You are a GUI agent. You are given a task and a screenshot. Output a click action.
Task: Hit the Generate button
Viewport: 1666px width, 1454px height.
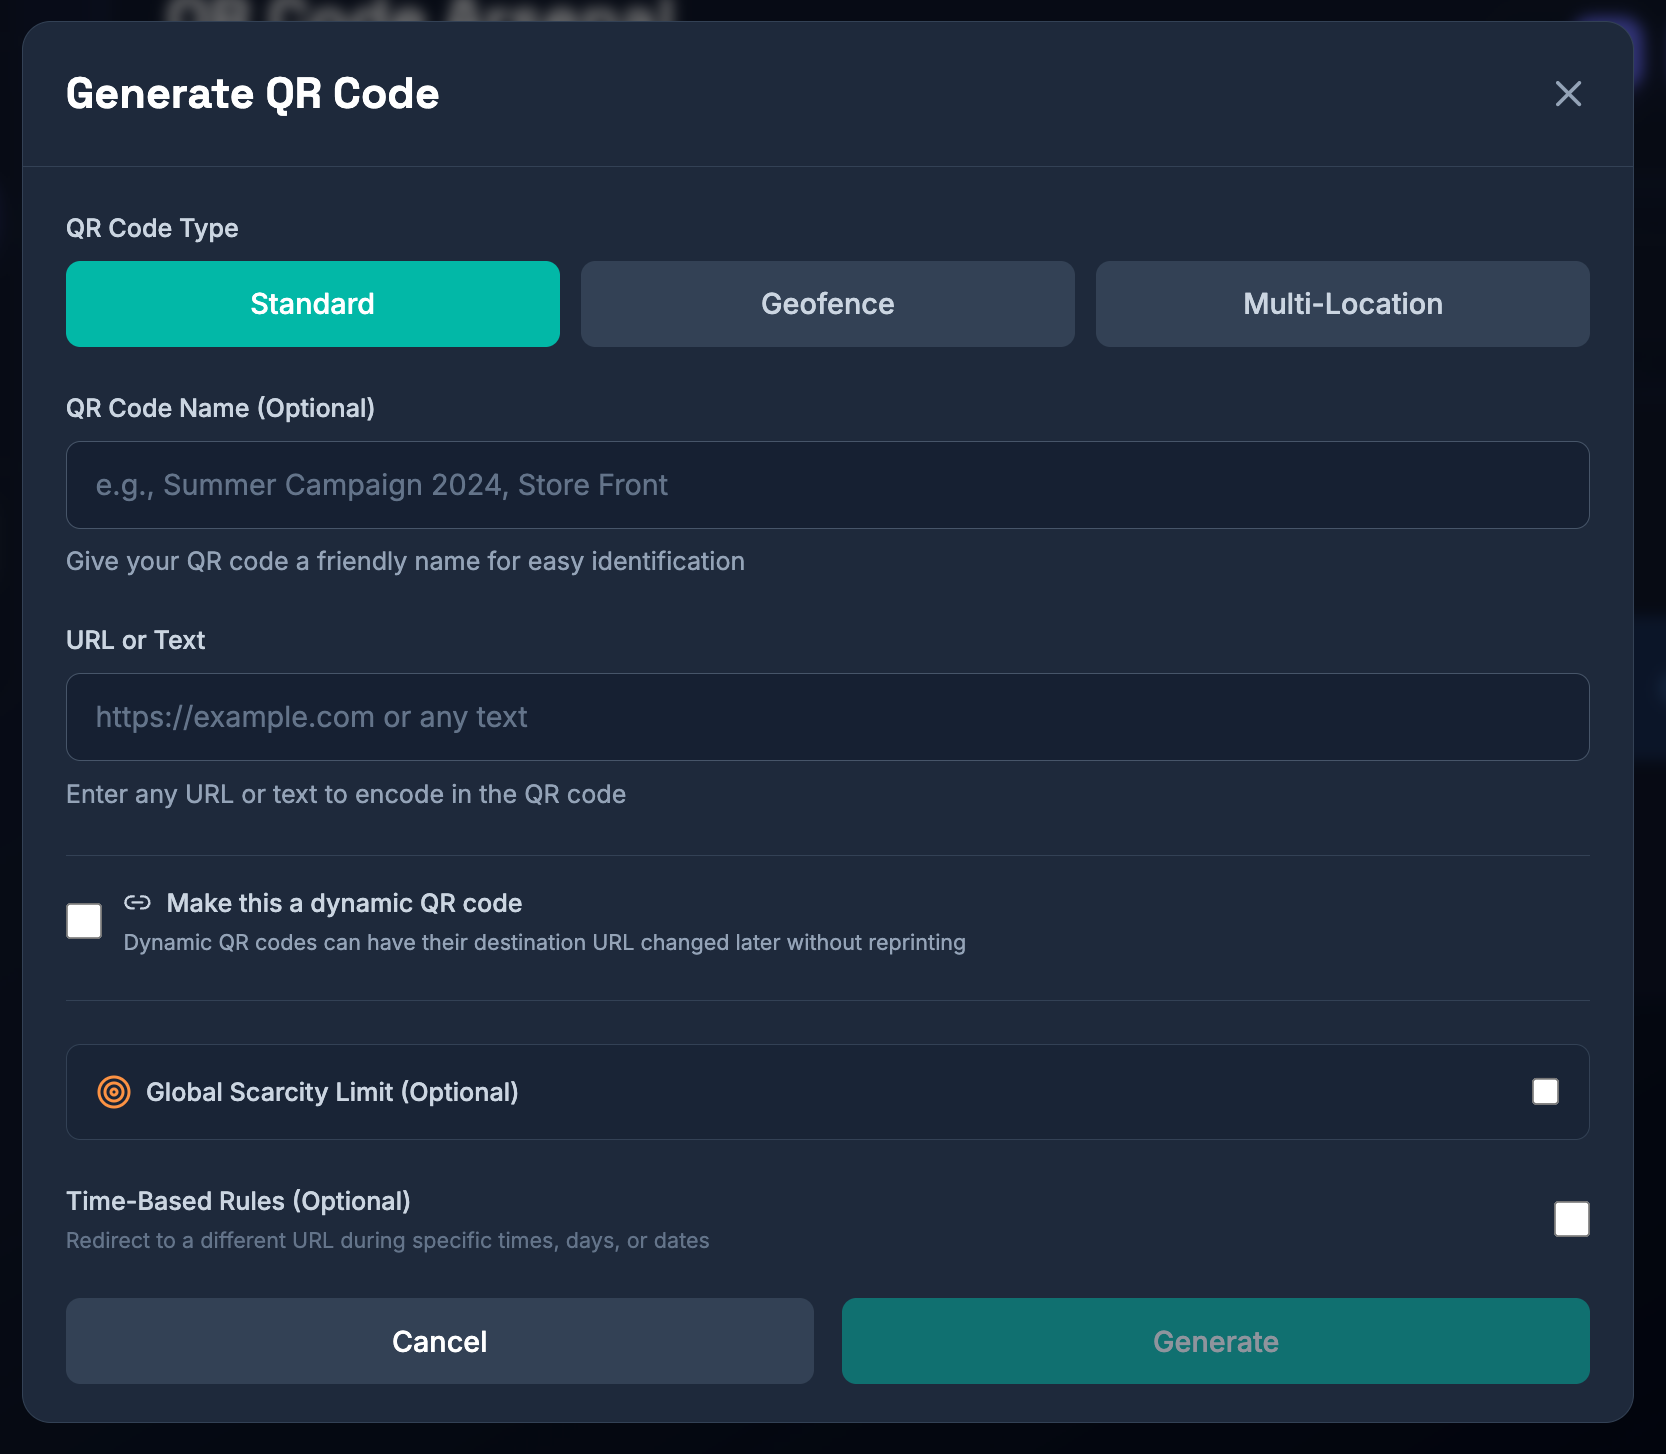tap(1215, 1341)
